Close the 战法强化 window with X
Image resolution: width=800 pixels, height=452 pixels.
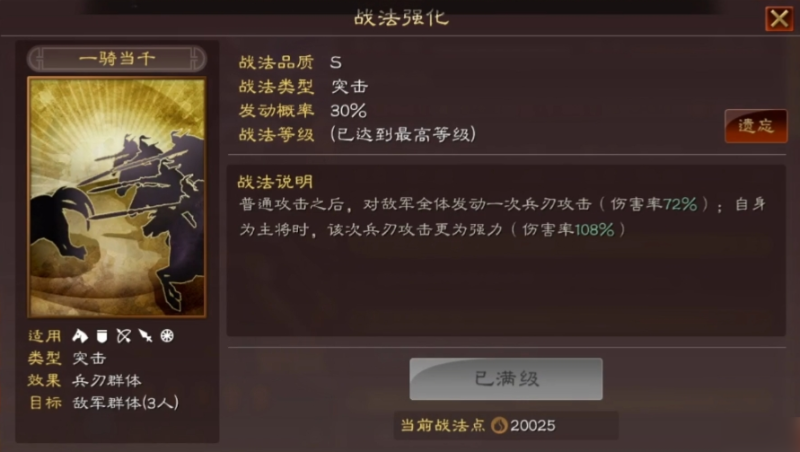click(779, 19)
